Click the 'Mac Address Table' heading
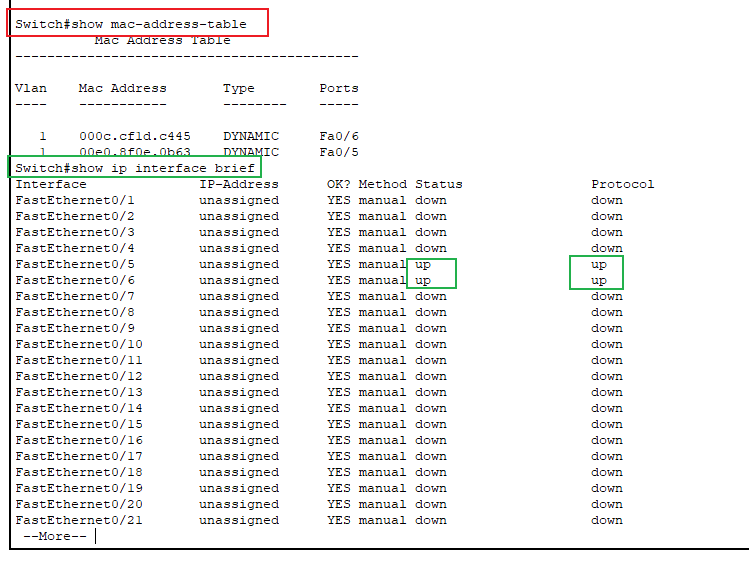Viewport: 749px width, 565px height. pos(162,40)
